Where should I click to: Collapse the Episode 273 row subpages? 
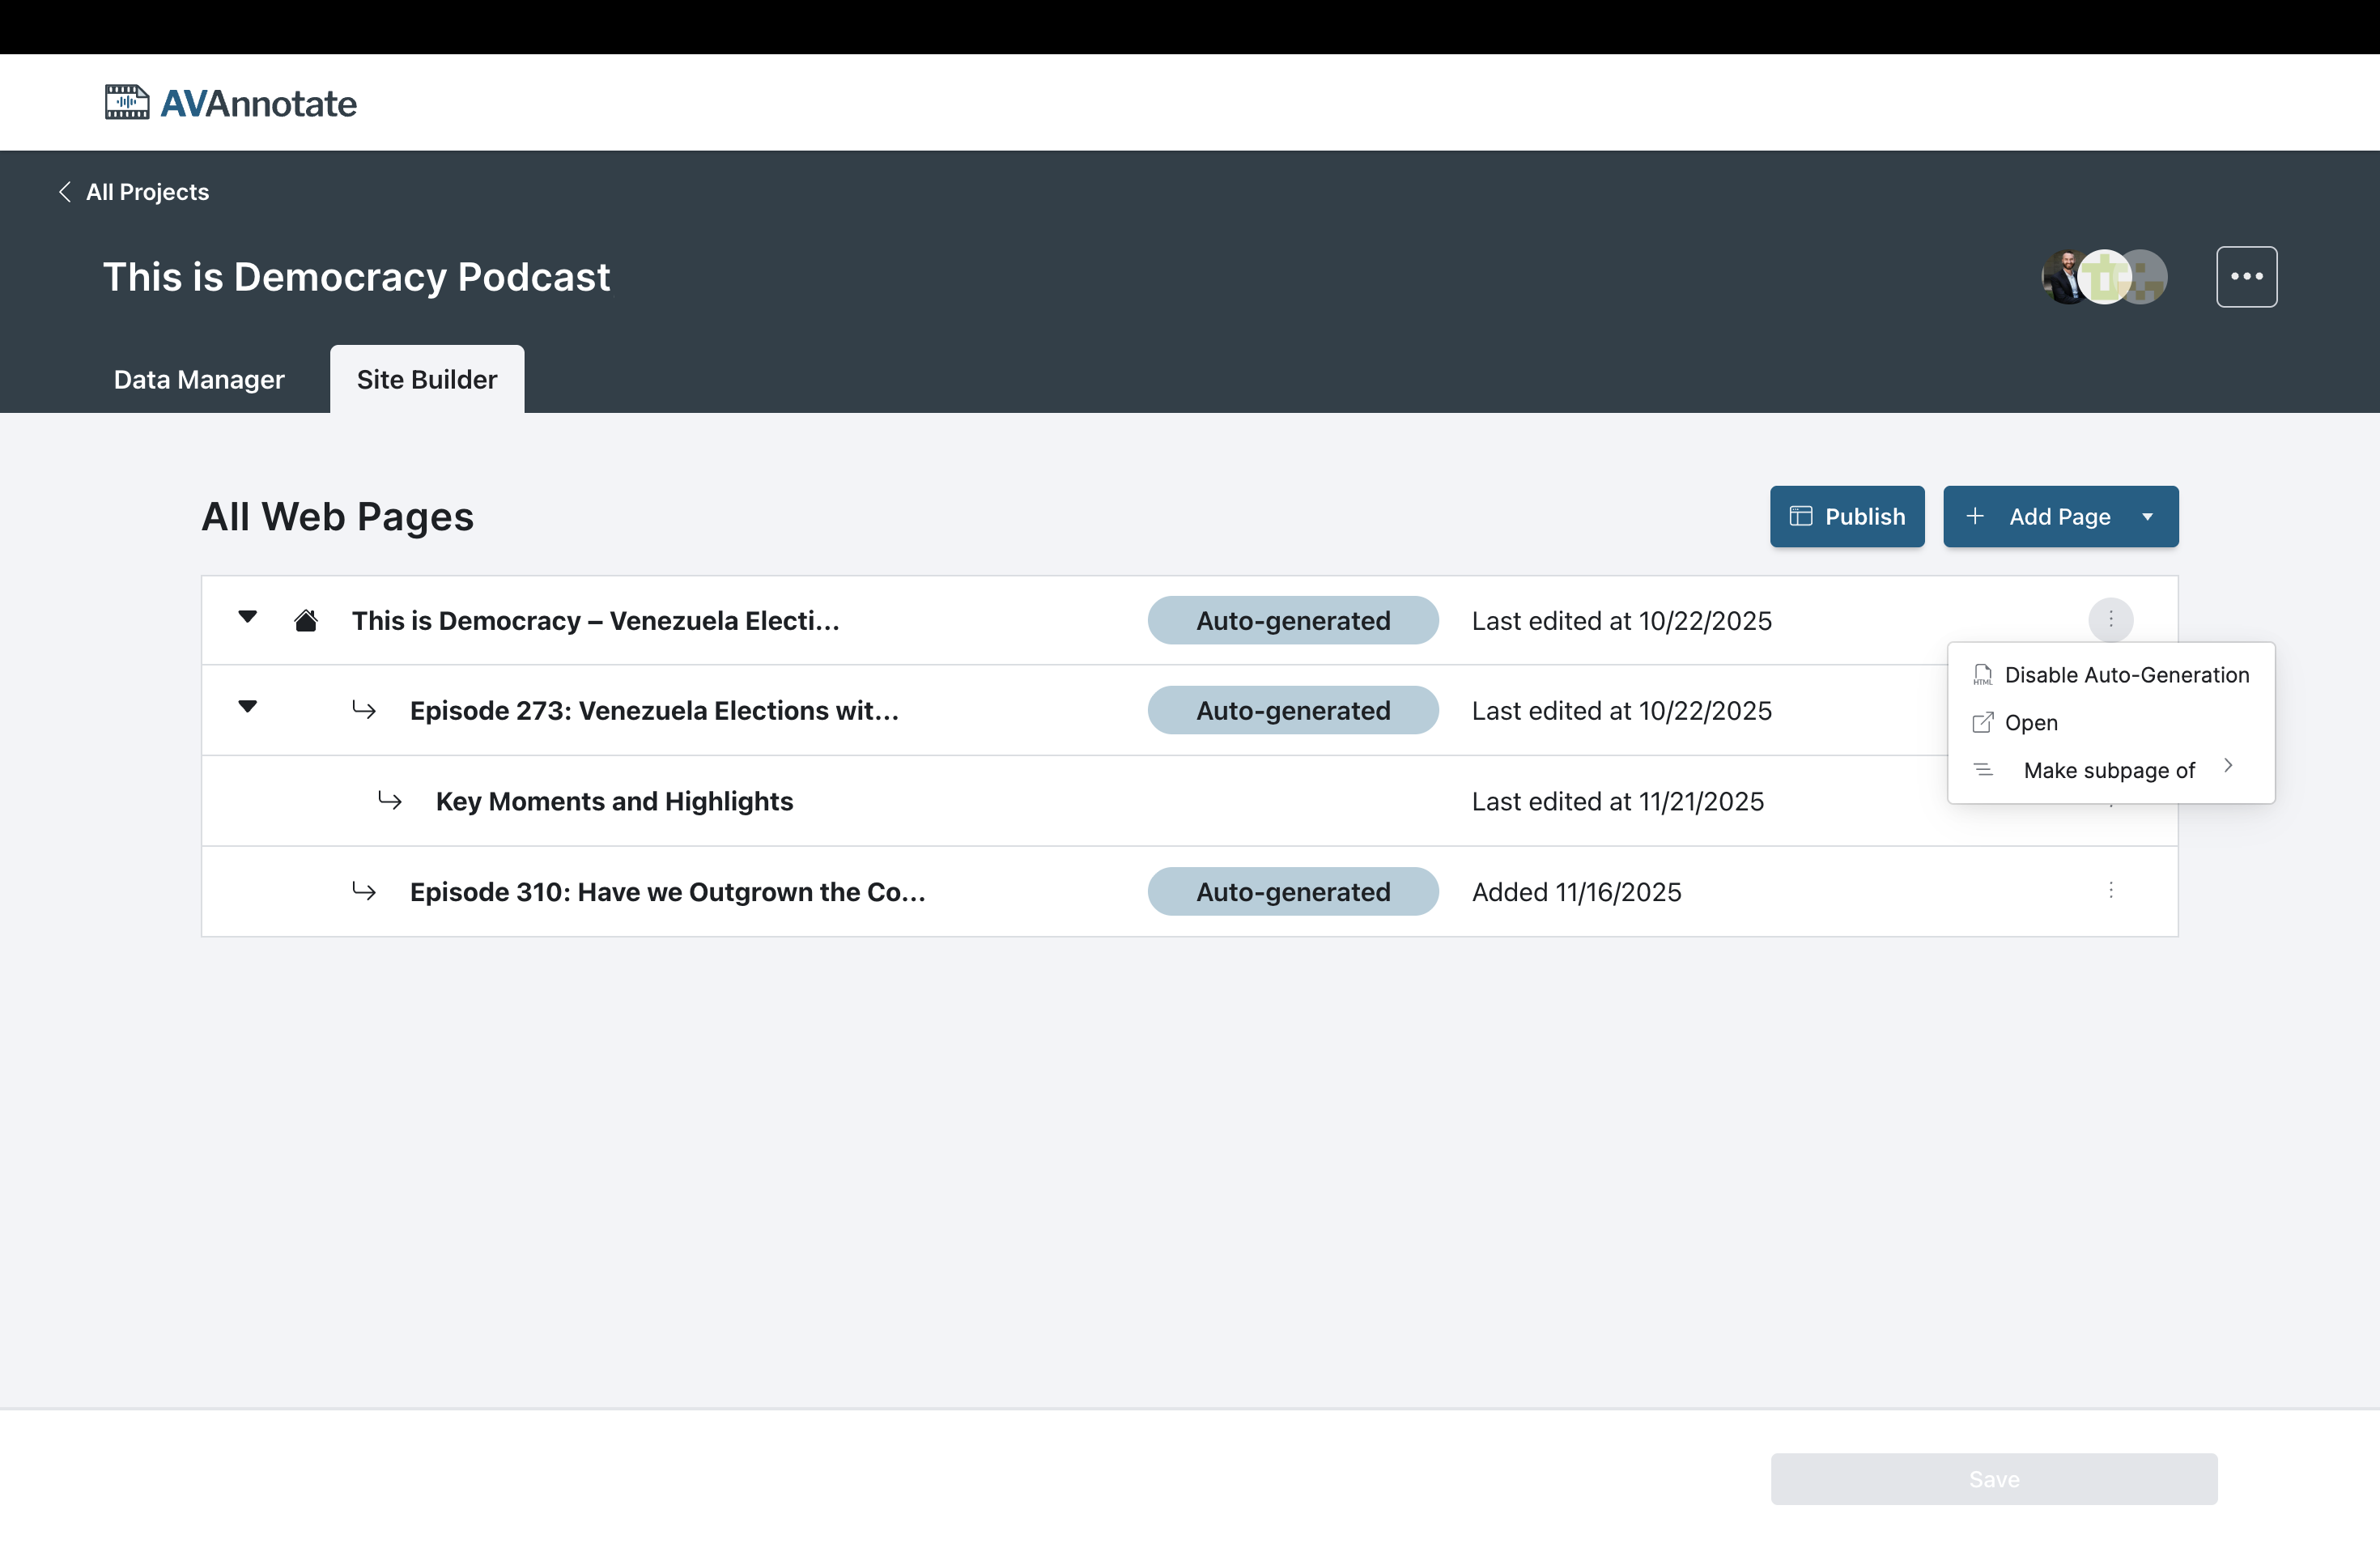248,707
